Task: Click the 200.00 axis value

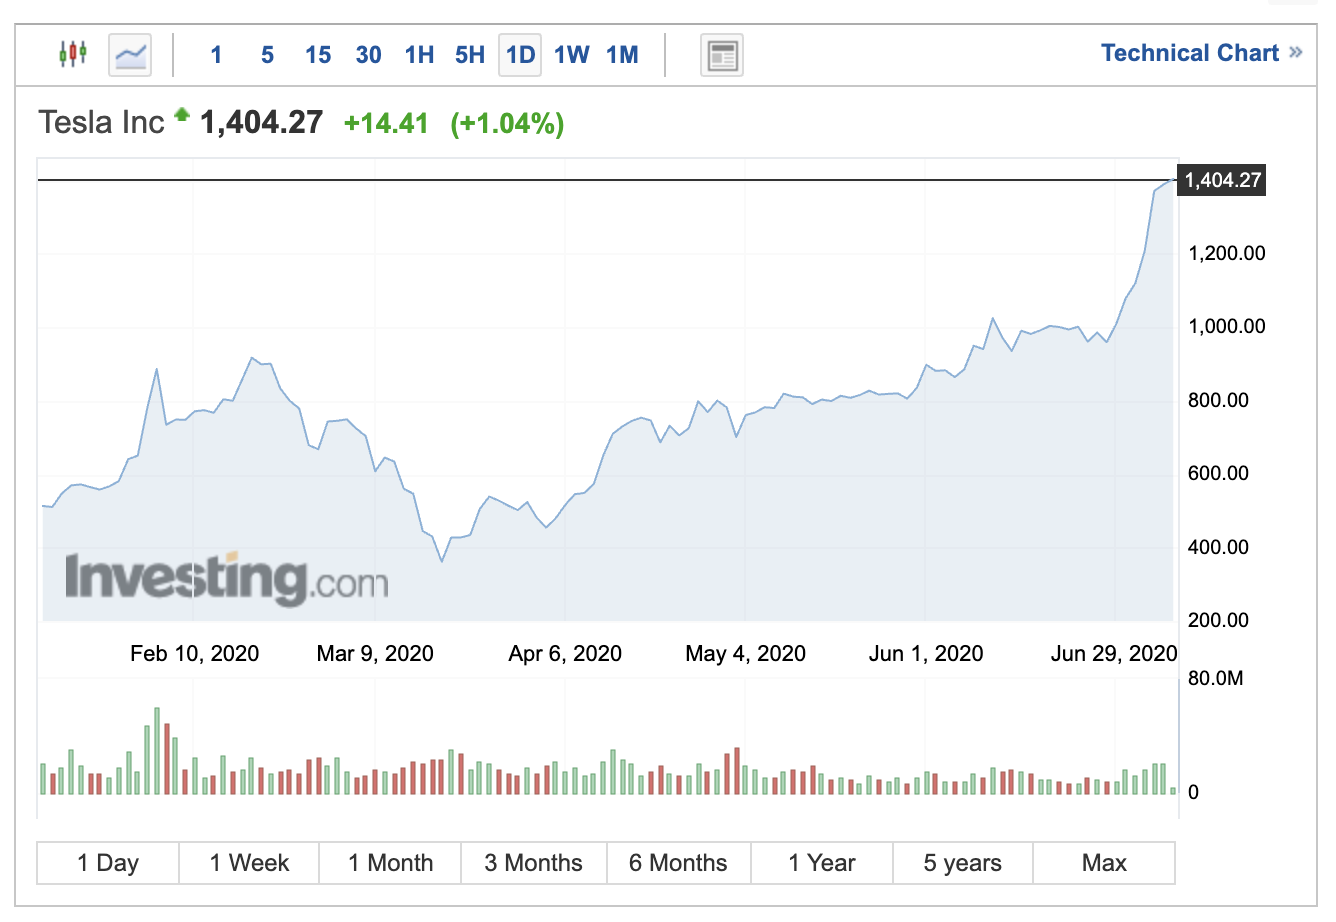Action: pos(1218,620)
